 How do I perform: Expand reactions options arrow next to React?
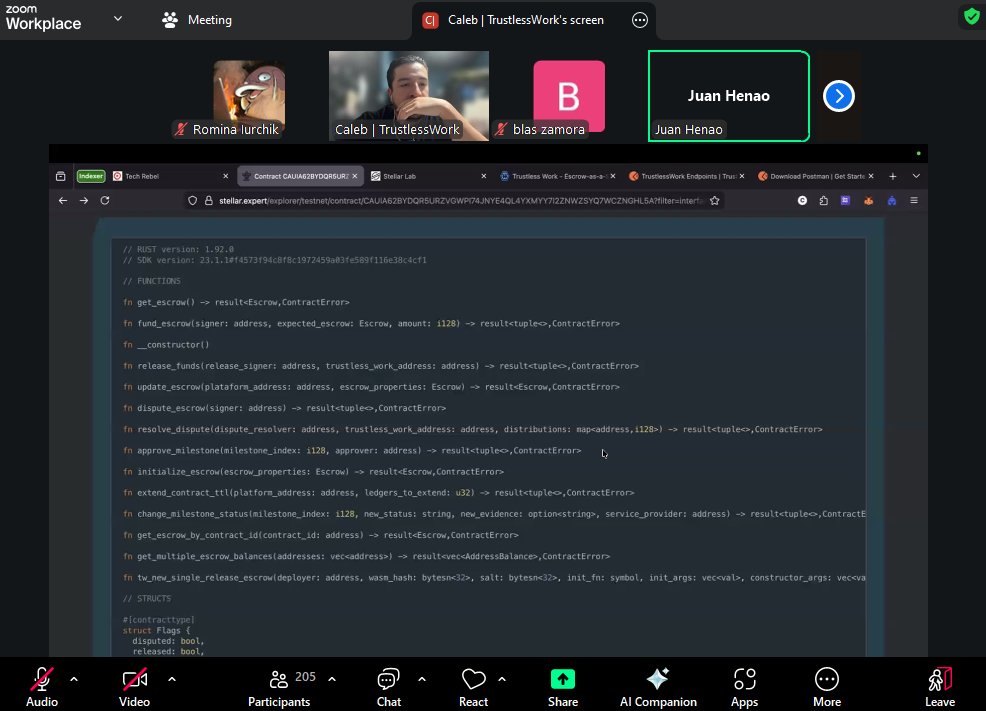(x=502, y=679)
